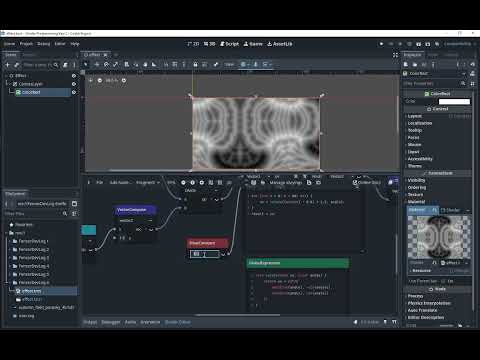Open Inspector object history list
480x360 pixels.
pyautogui.click(x=472, y=64)
